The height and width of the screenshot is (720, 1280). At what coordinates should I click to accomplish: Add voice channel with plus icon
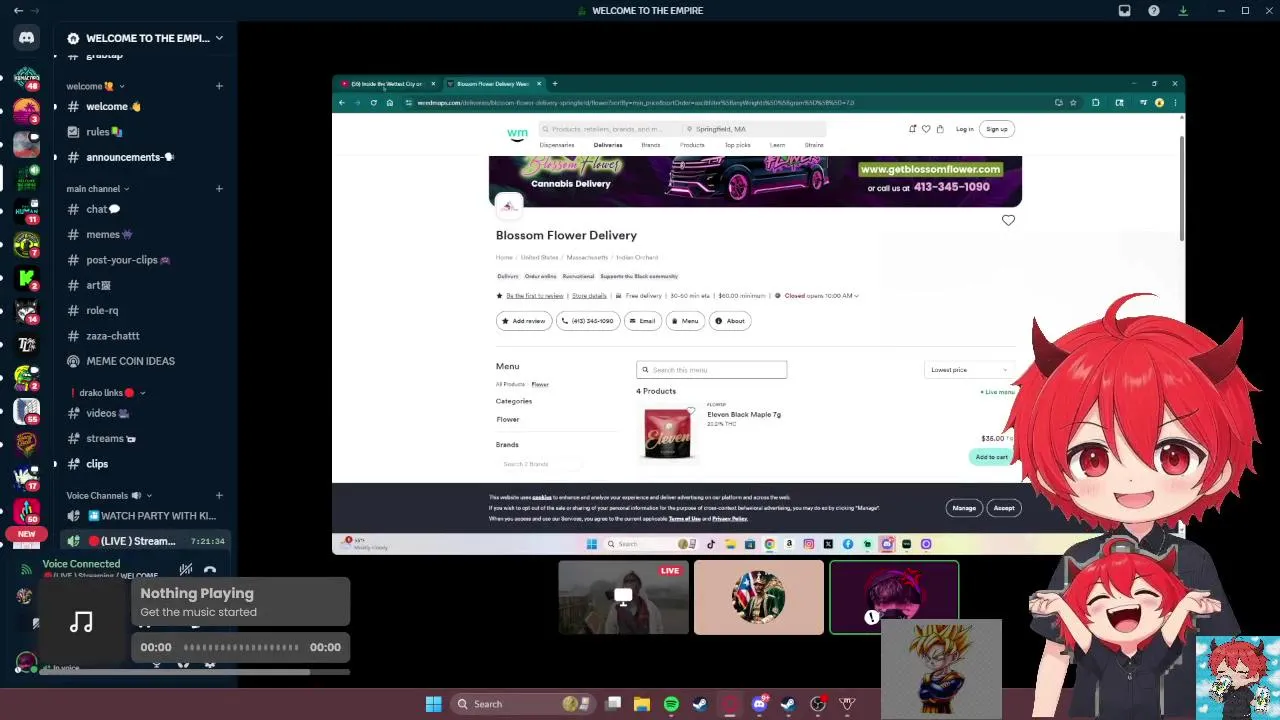pyautogui.click(x=219, y=495)
